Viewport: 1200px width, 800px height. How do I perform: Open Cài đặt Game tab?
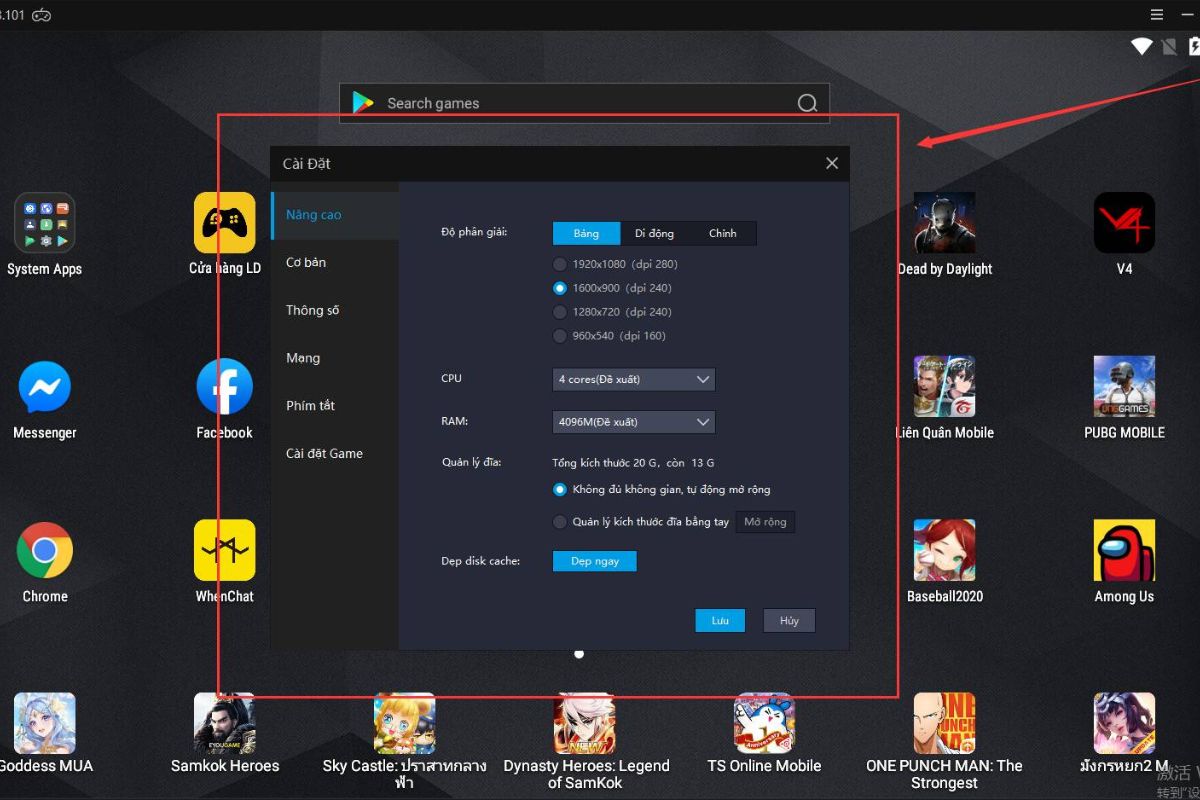pyautogui.click(x=335, y=454)
